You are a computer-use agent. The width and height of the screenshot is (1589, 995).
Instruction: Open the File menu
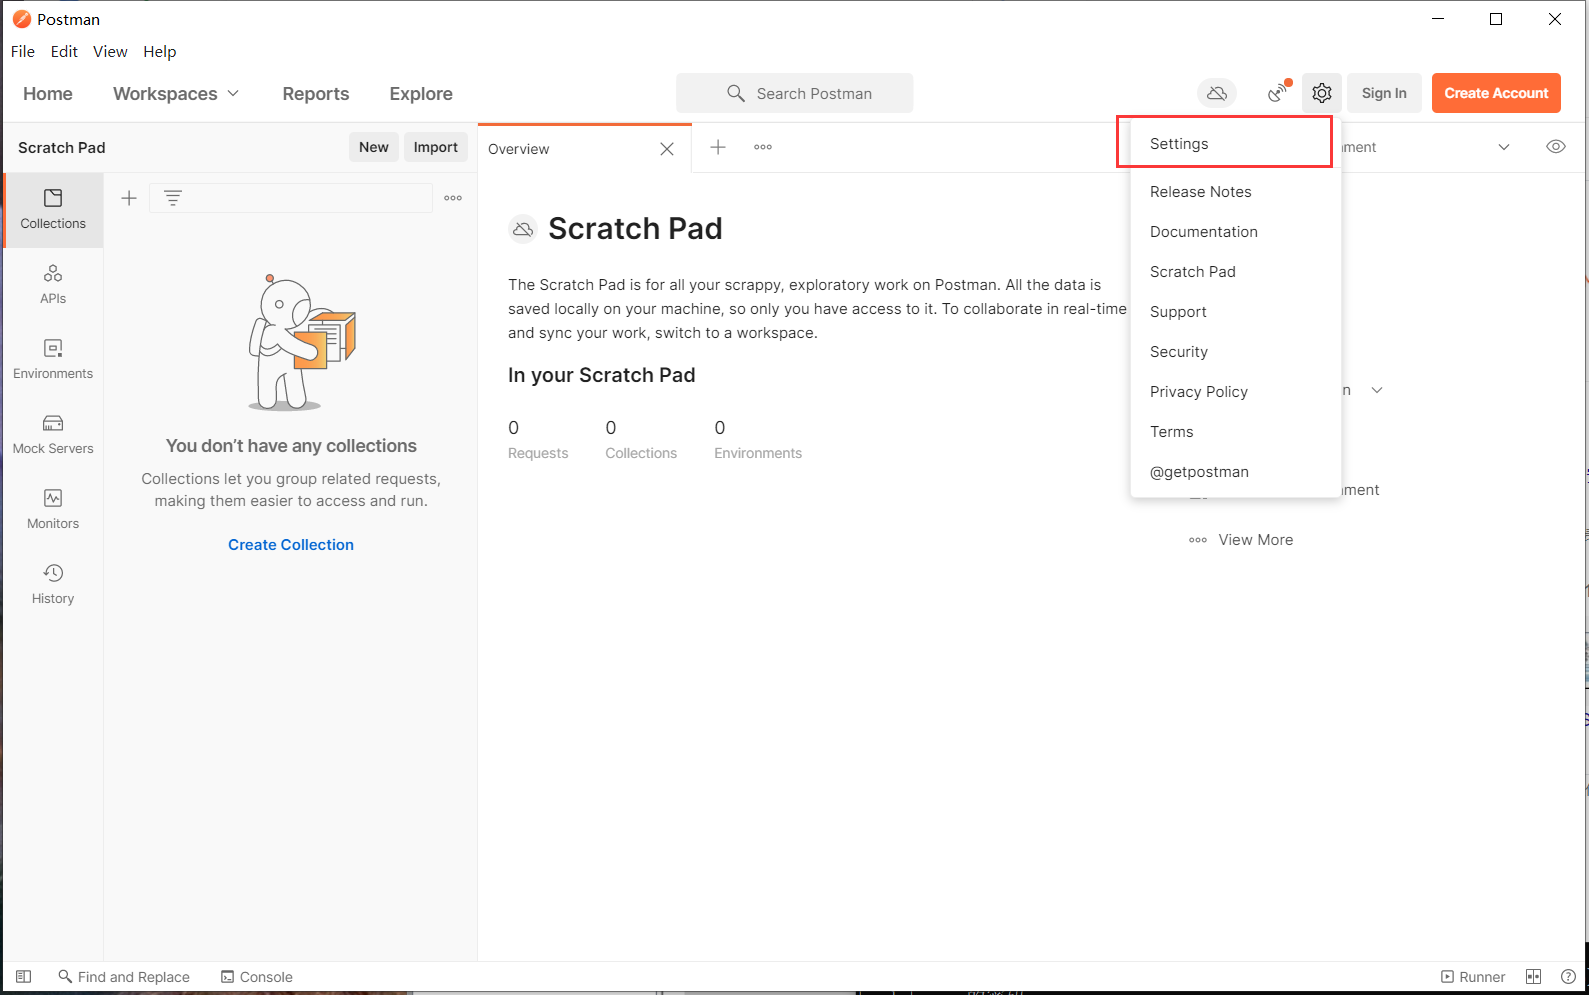(x=23, y=52)
